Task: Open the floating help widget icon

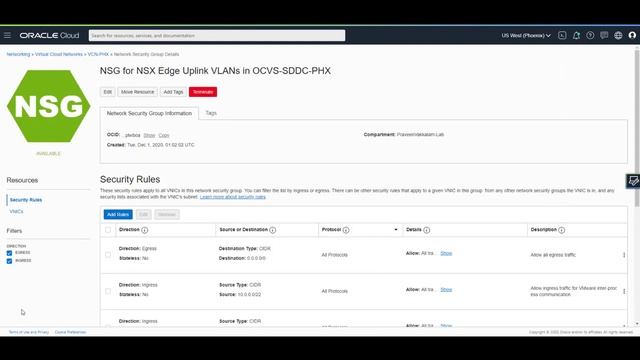Action: tap(633, 181)
